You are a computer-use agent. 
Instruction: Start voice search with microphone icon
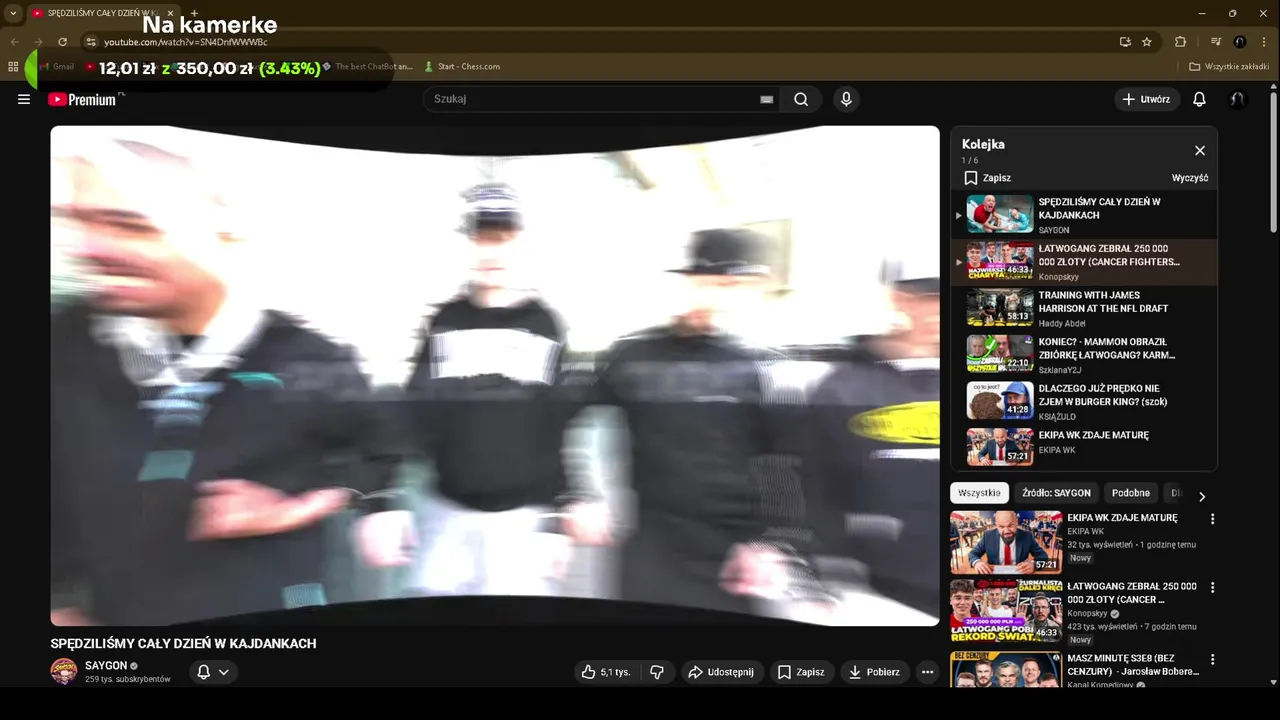click(846, 99)
